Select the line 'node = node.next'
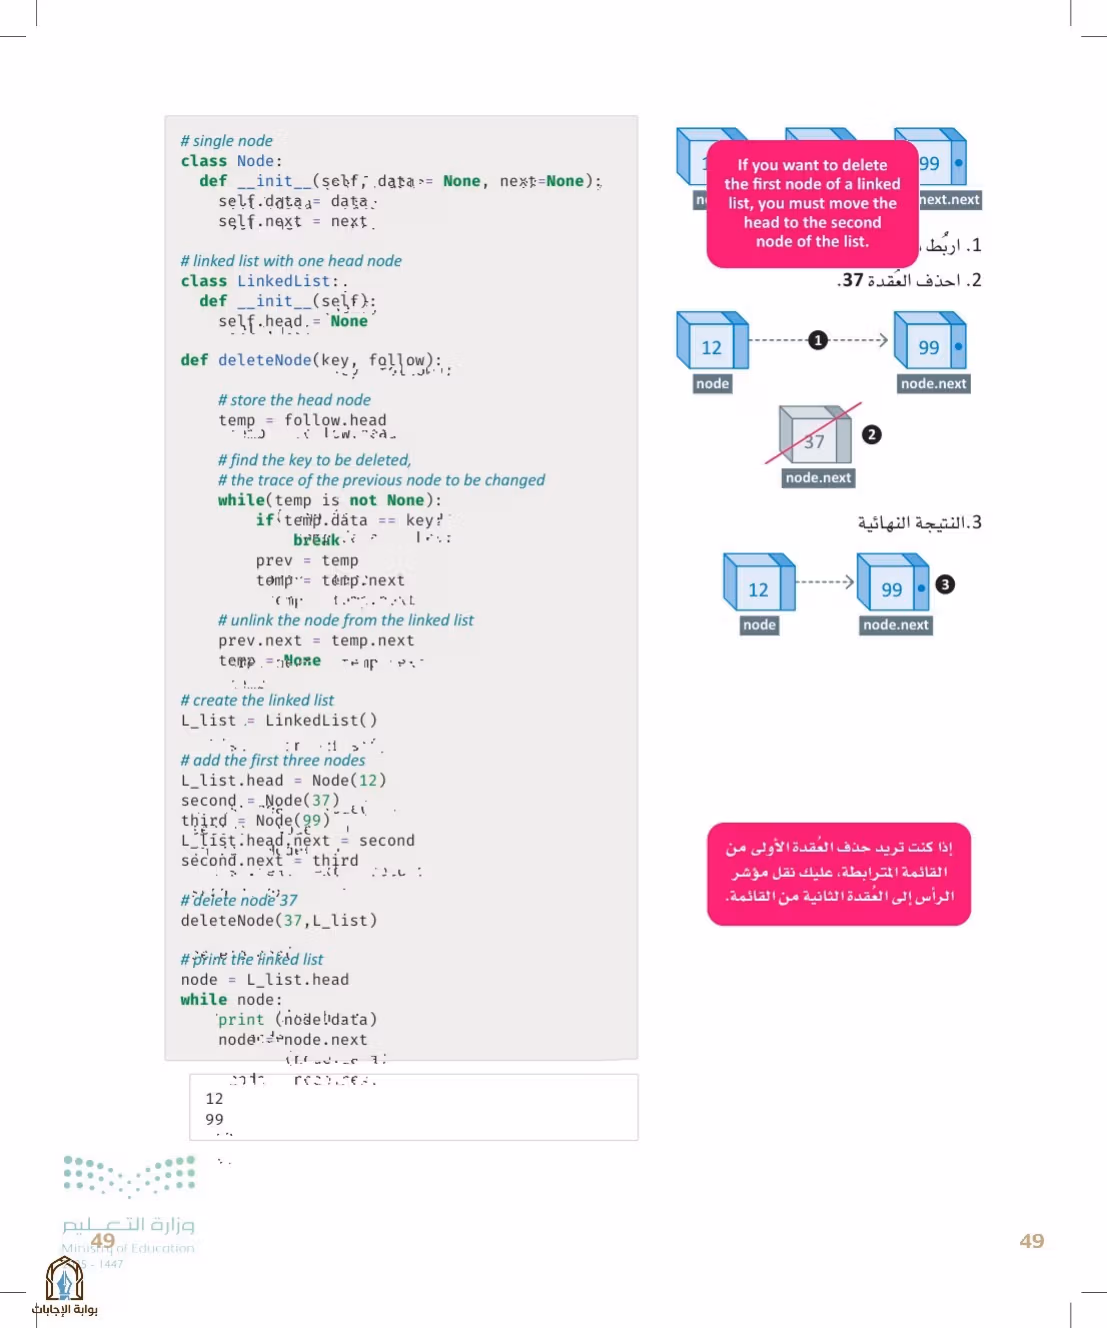This screenshot has height=1328, width=1107. coord(293,1039)
